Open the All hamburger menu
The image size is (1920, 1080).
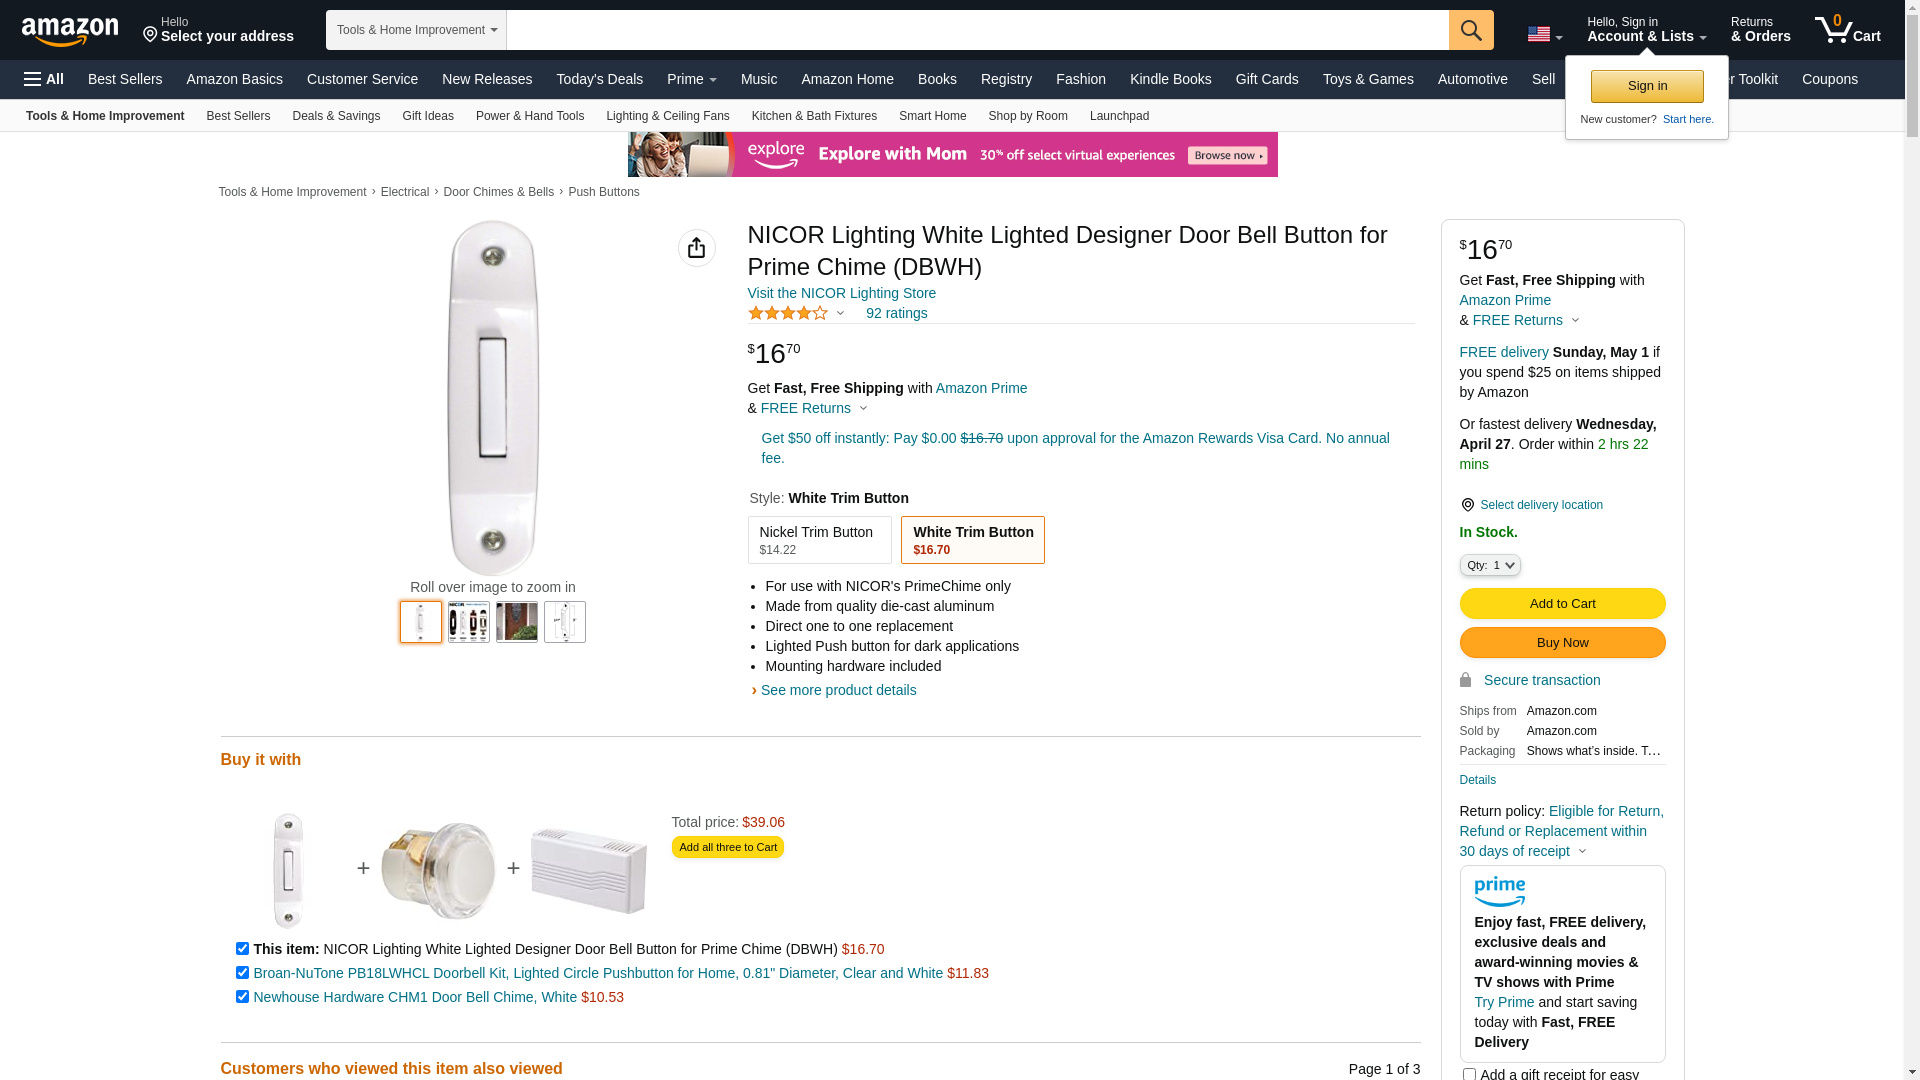coord(44,79)
